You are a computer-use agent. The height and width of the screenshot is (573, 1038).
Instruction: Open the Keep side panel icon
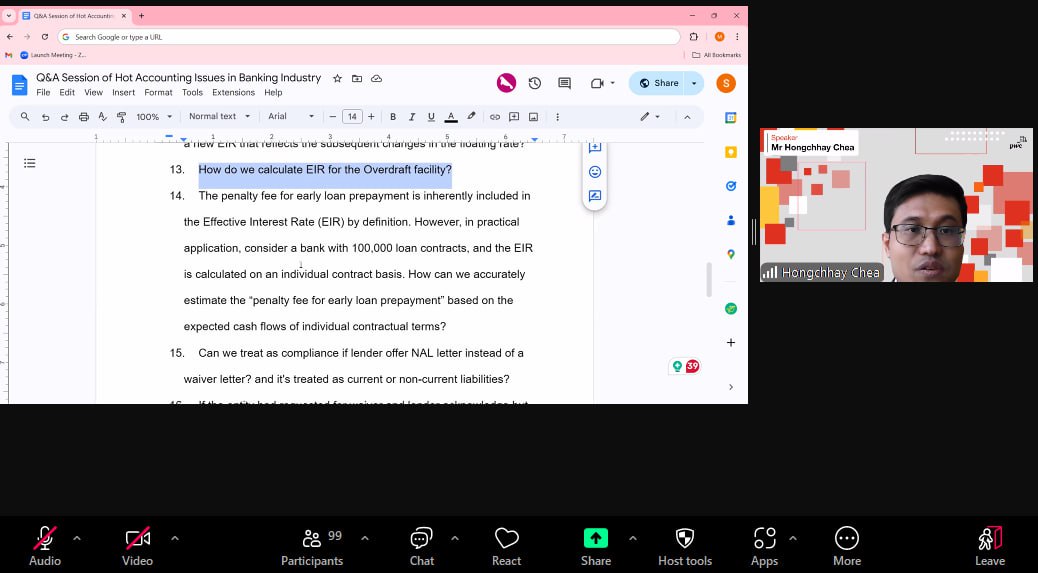[x=731, y=152]
